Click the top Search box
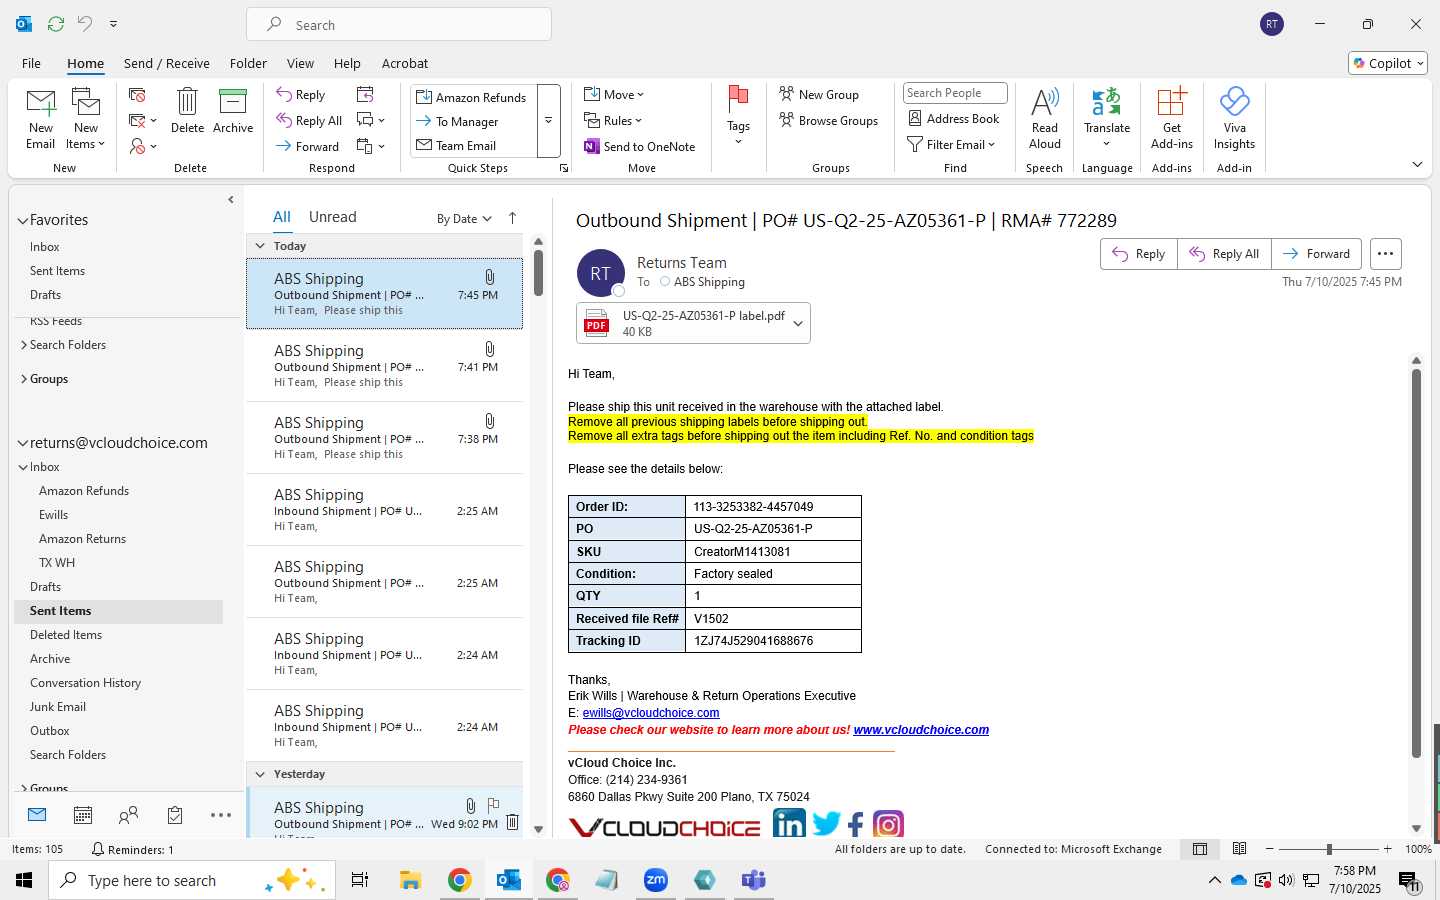The height and width of the screenshot is (900, 1440). tap(399, 25)
